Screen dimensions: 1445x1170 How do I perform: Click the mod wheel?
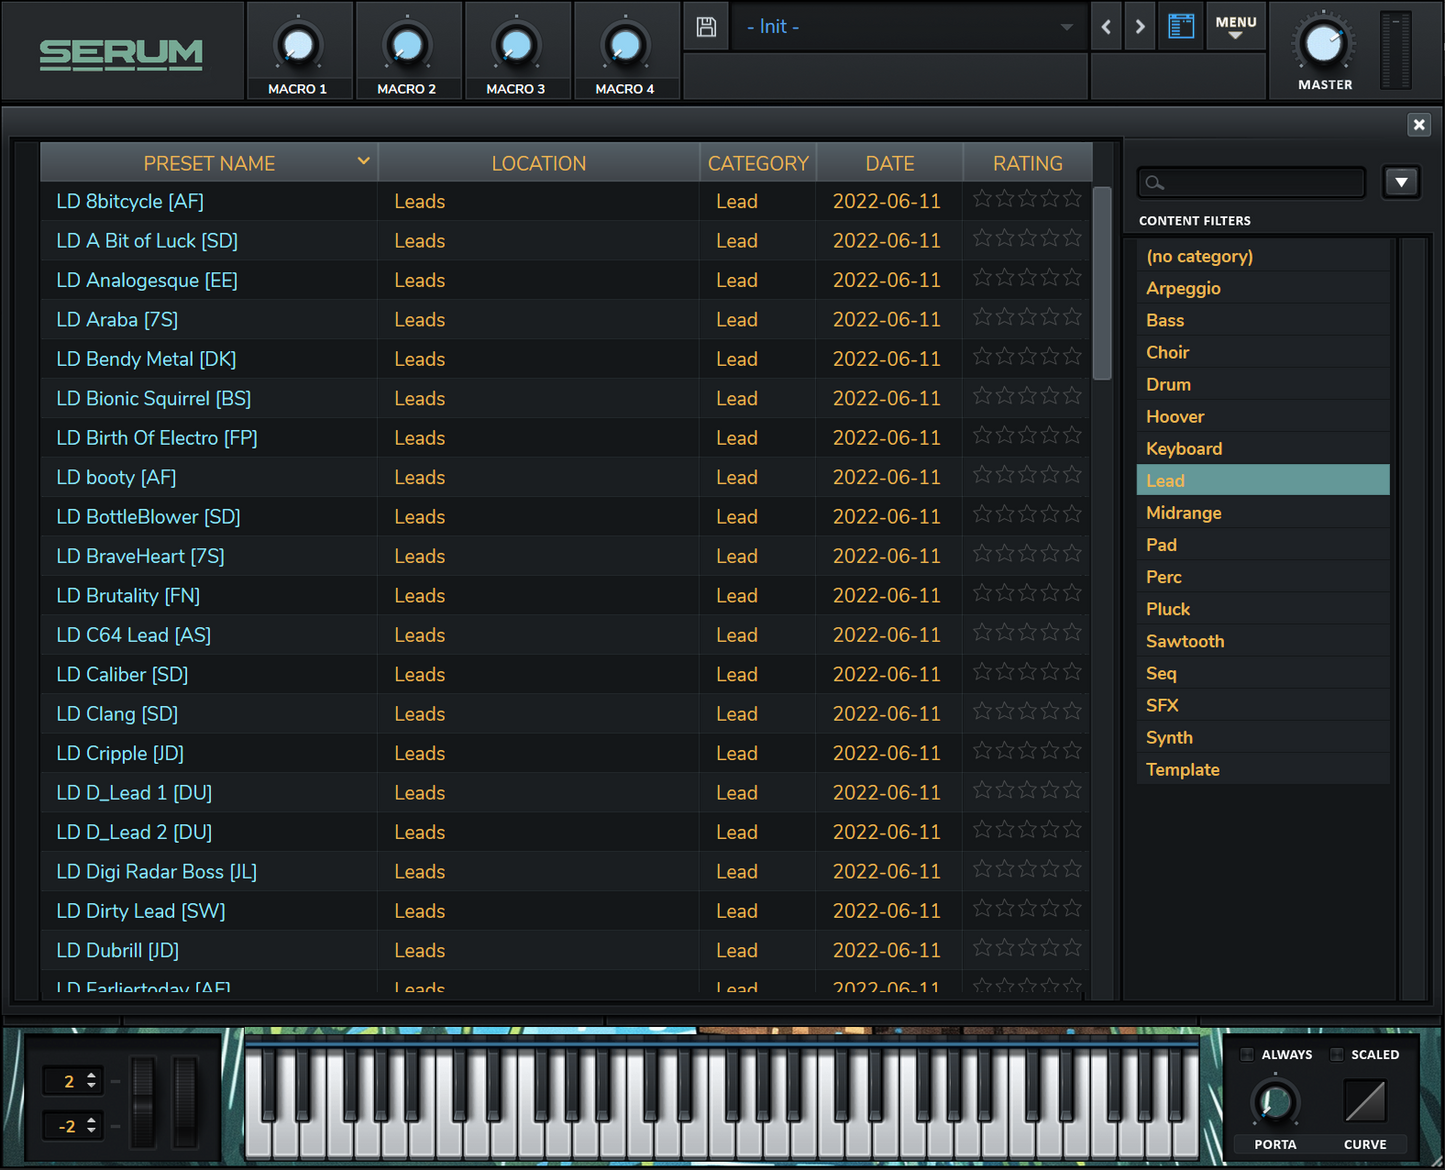pyautogui.click(x=186, y=1101)
